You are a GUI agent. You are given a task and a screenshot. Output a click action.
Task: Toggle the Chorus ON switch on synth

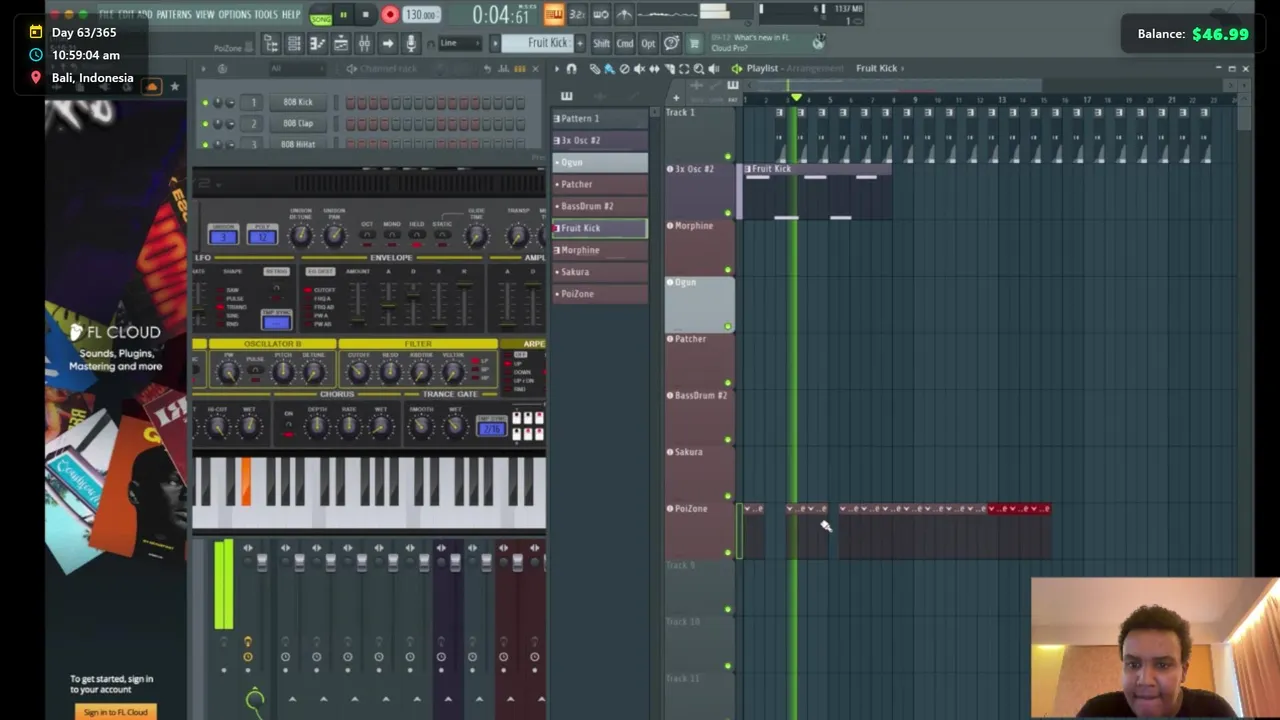(x=288, y=425)
